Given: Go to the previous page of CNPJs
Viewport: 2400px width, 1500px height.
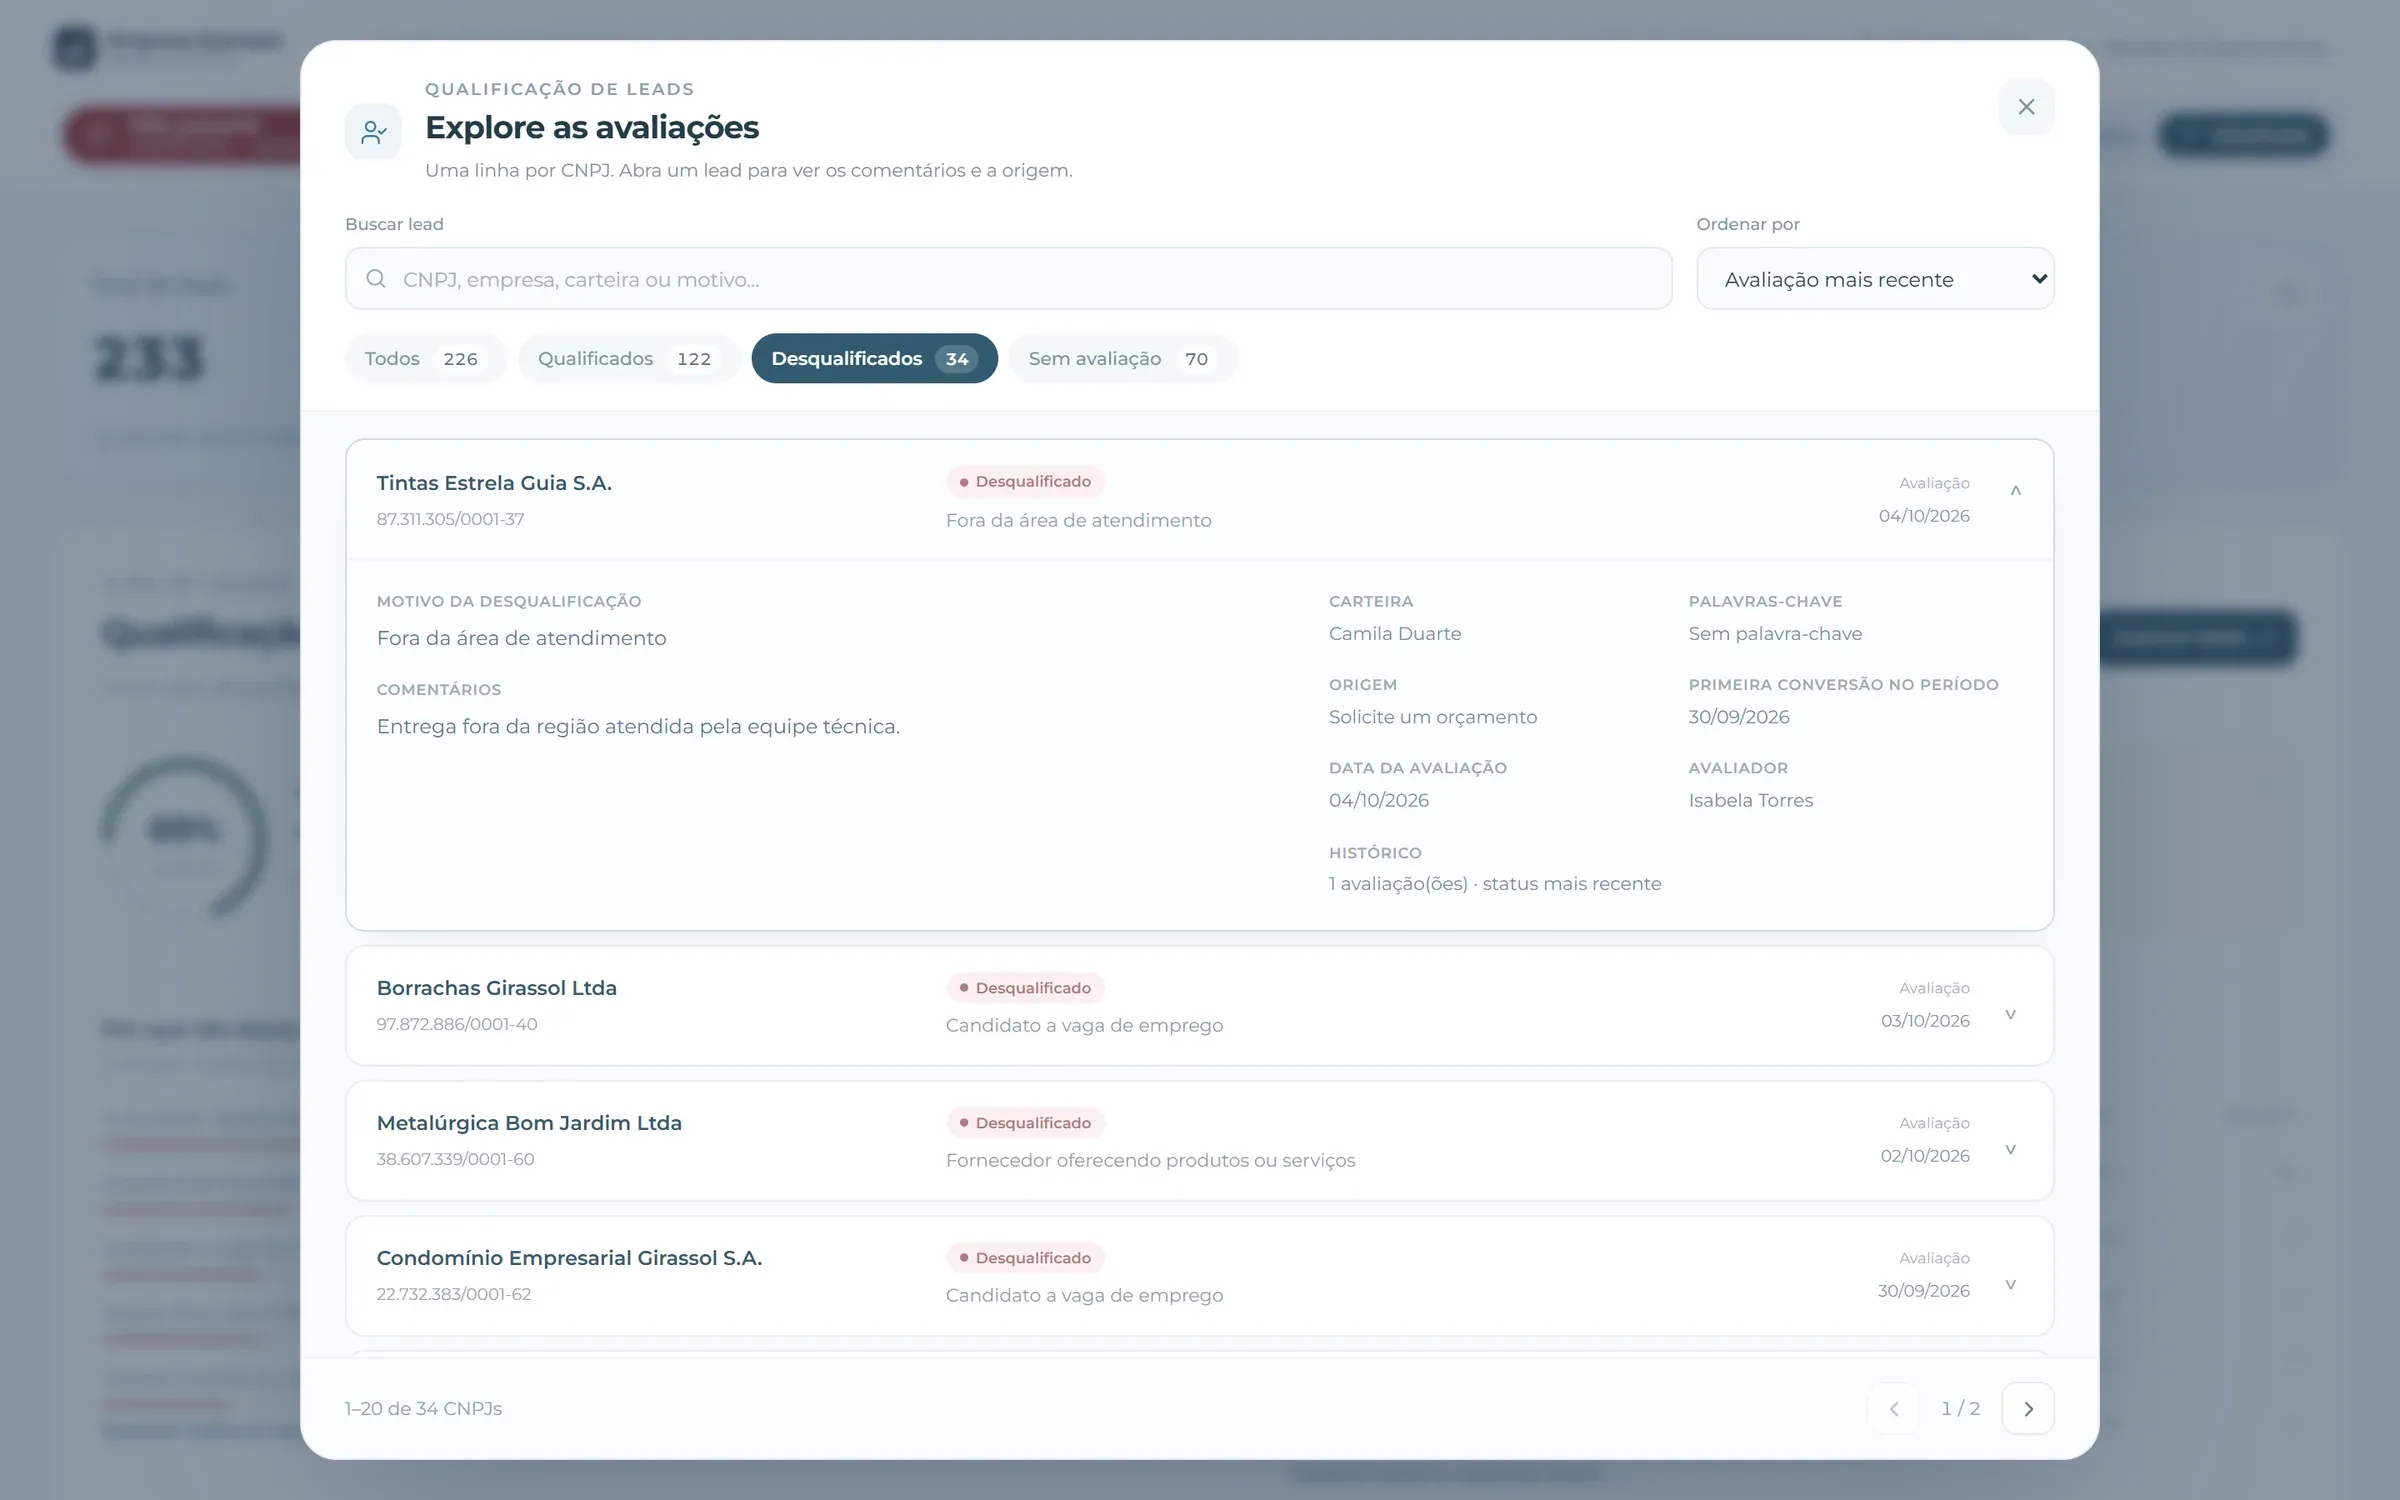Looking at the screenshot, I should coord(1893,1408).
